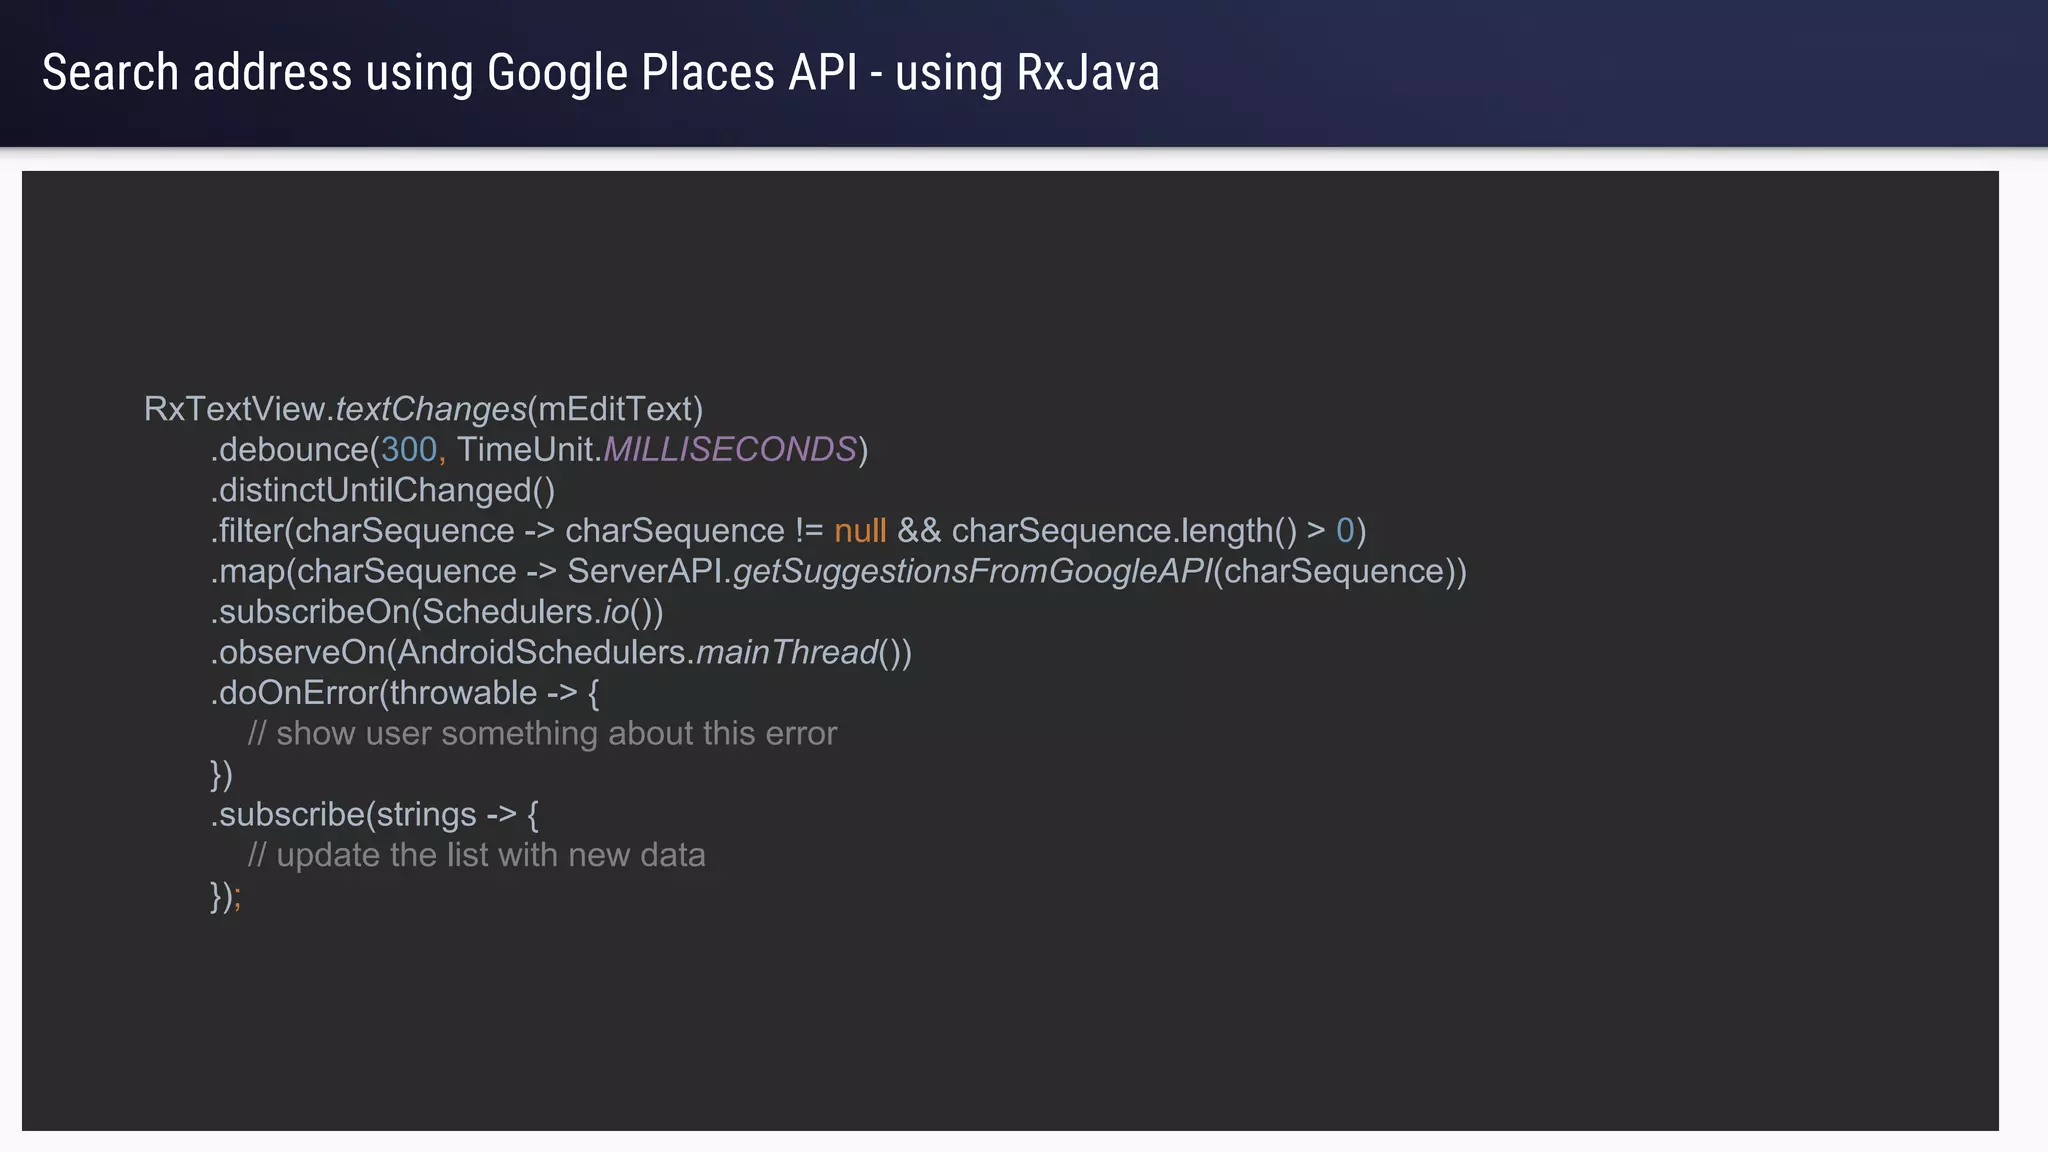The image size is (2048, 1152).
Task: Click the line 'RxTextView.textChanges(mEditText)'
Action: click(424, 409)
